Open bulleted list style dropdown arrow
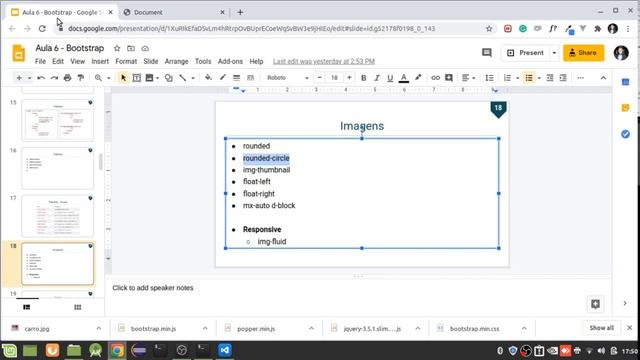640x360 pixels. [539, 78]
